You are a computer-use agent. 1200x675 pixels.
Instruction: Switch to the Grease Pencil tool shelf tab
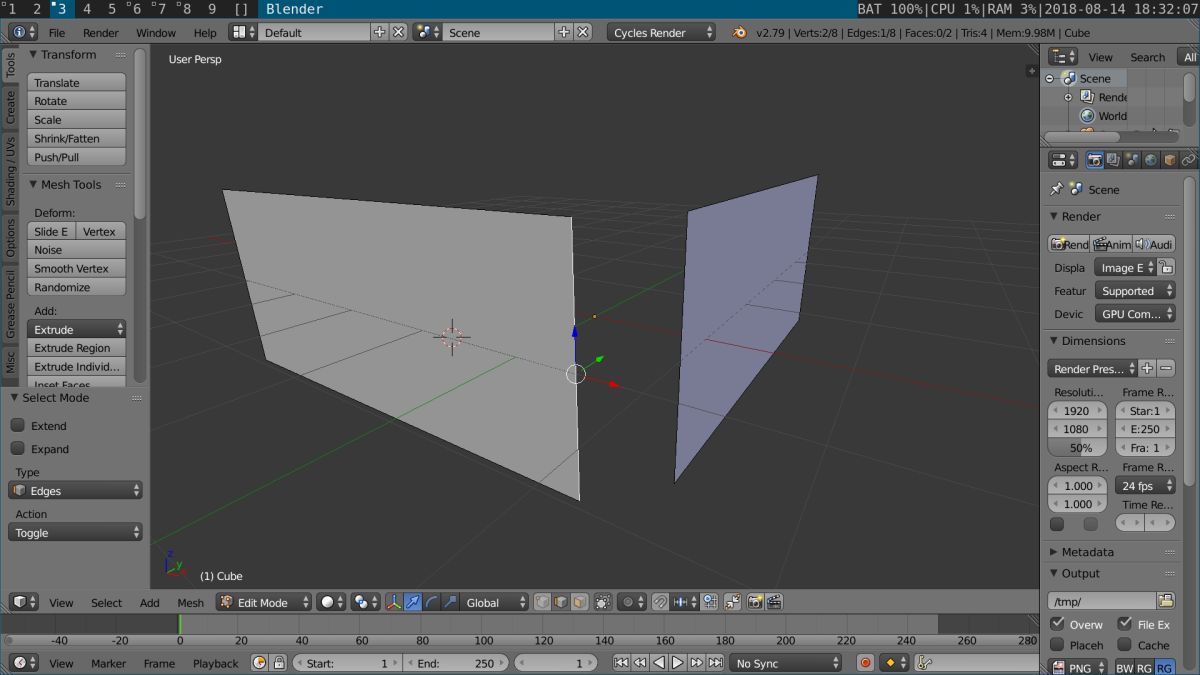point(11,304)
